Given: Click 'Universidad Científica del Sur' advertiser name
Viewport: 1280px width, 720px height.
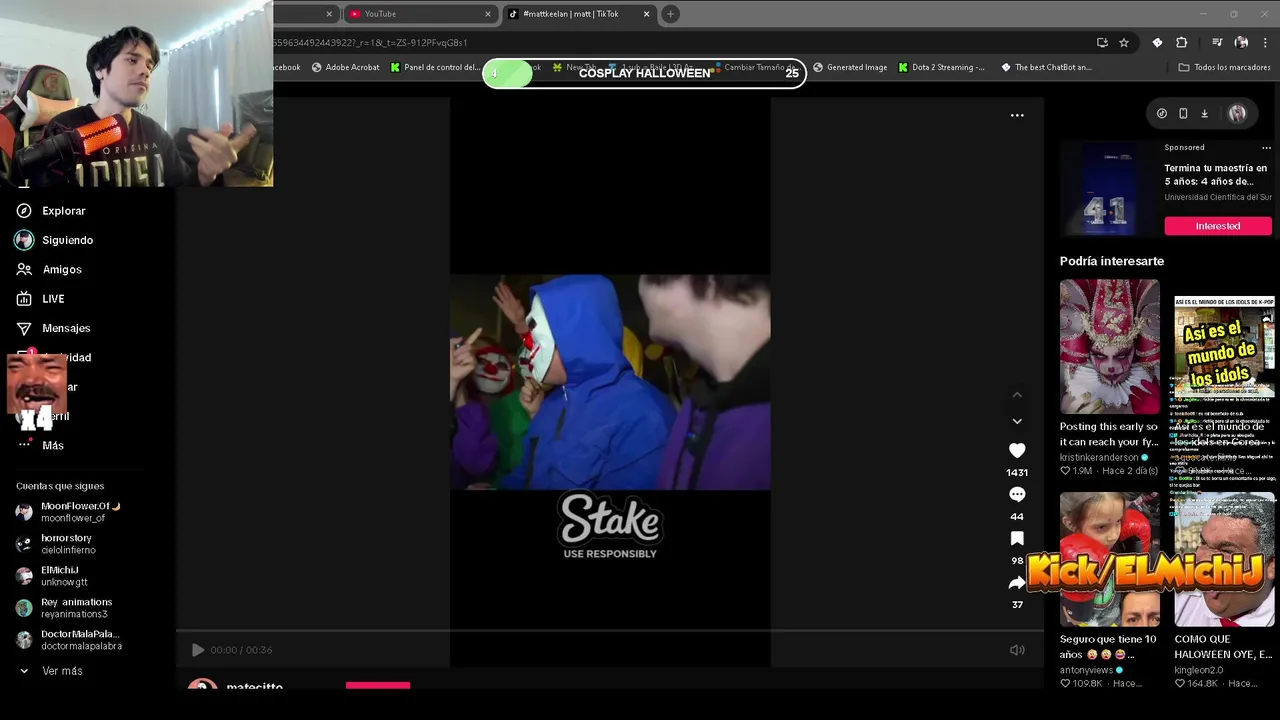Looking at the screenshot, I should tap(1218, 198).
